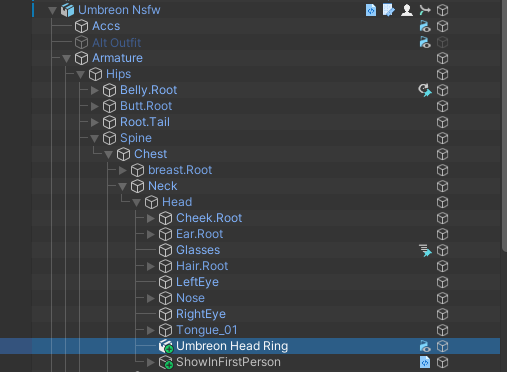This screenshot has width=507, height=372.
Task: Click the cube icon left of LeftEye
Action: 165,282
